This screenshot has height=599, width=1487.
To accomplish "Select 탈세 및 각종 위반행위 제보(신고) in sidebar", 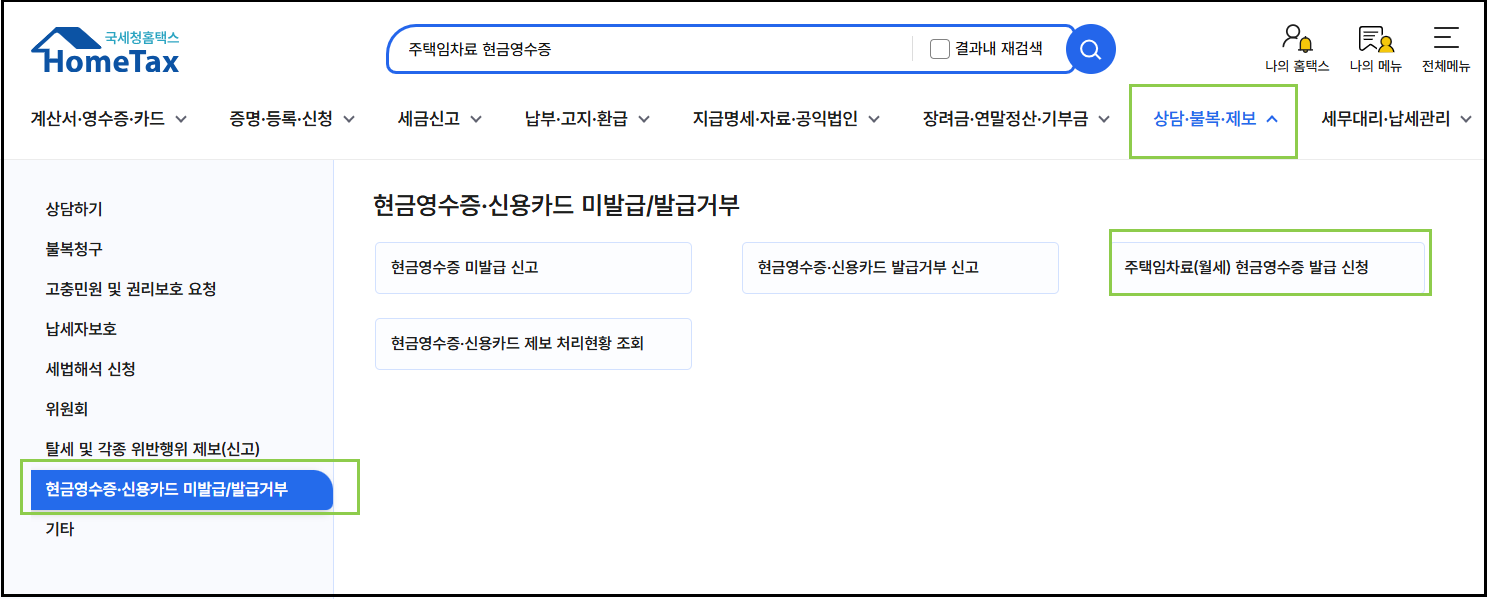I will click(x=152, y=449).
